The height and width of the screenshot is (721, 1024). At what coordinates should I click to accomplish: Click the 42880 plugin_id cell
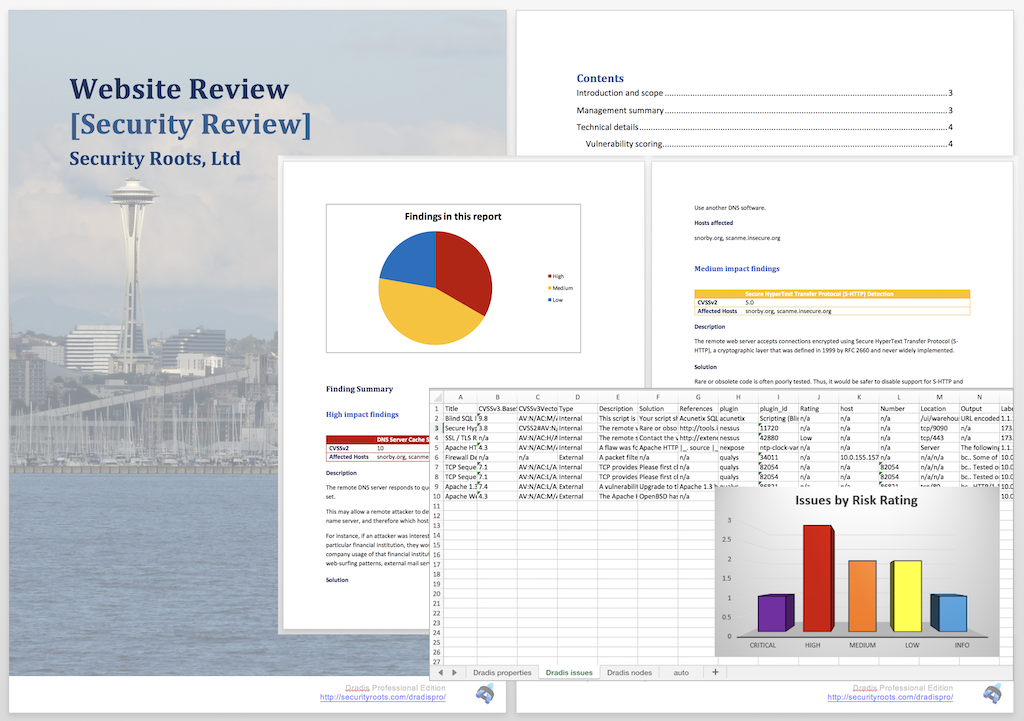tap(778, 438)
